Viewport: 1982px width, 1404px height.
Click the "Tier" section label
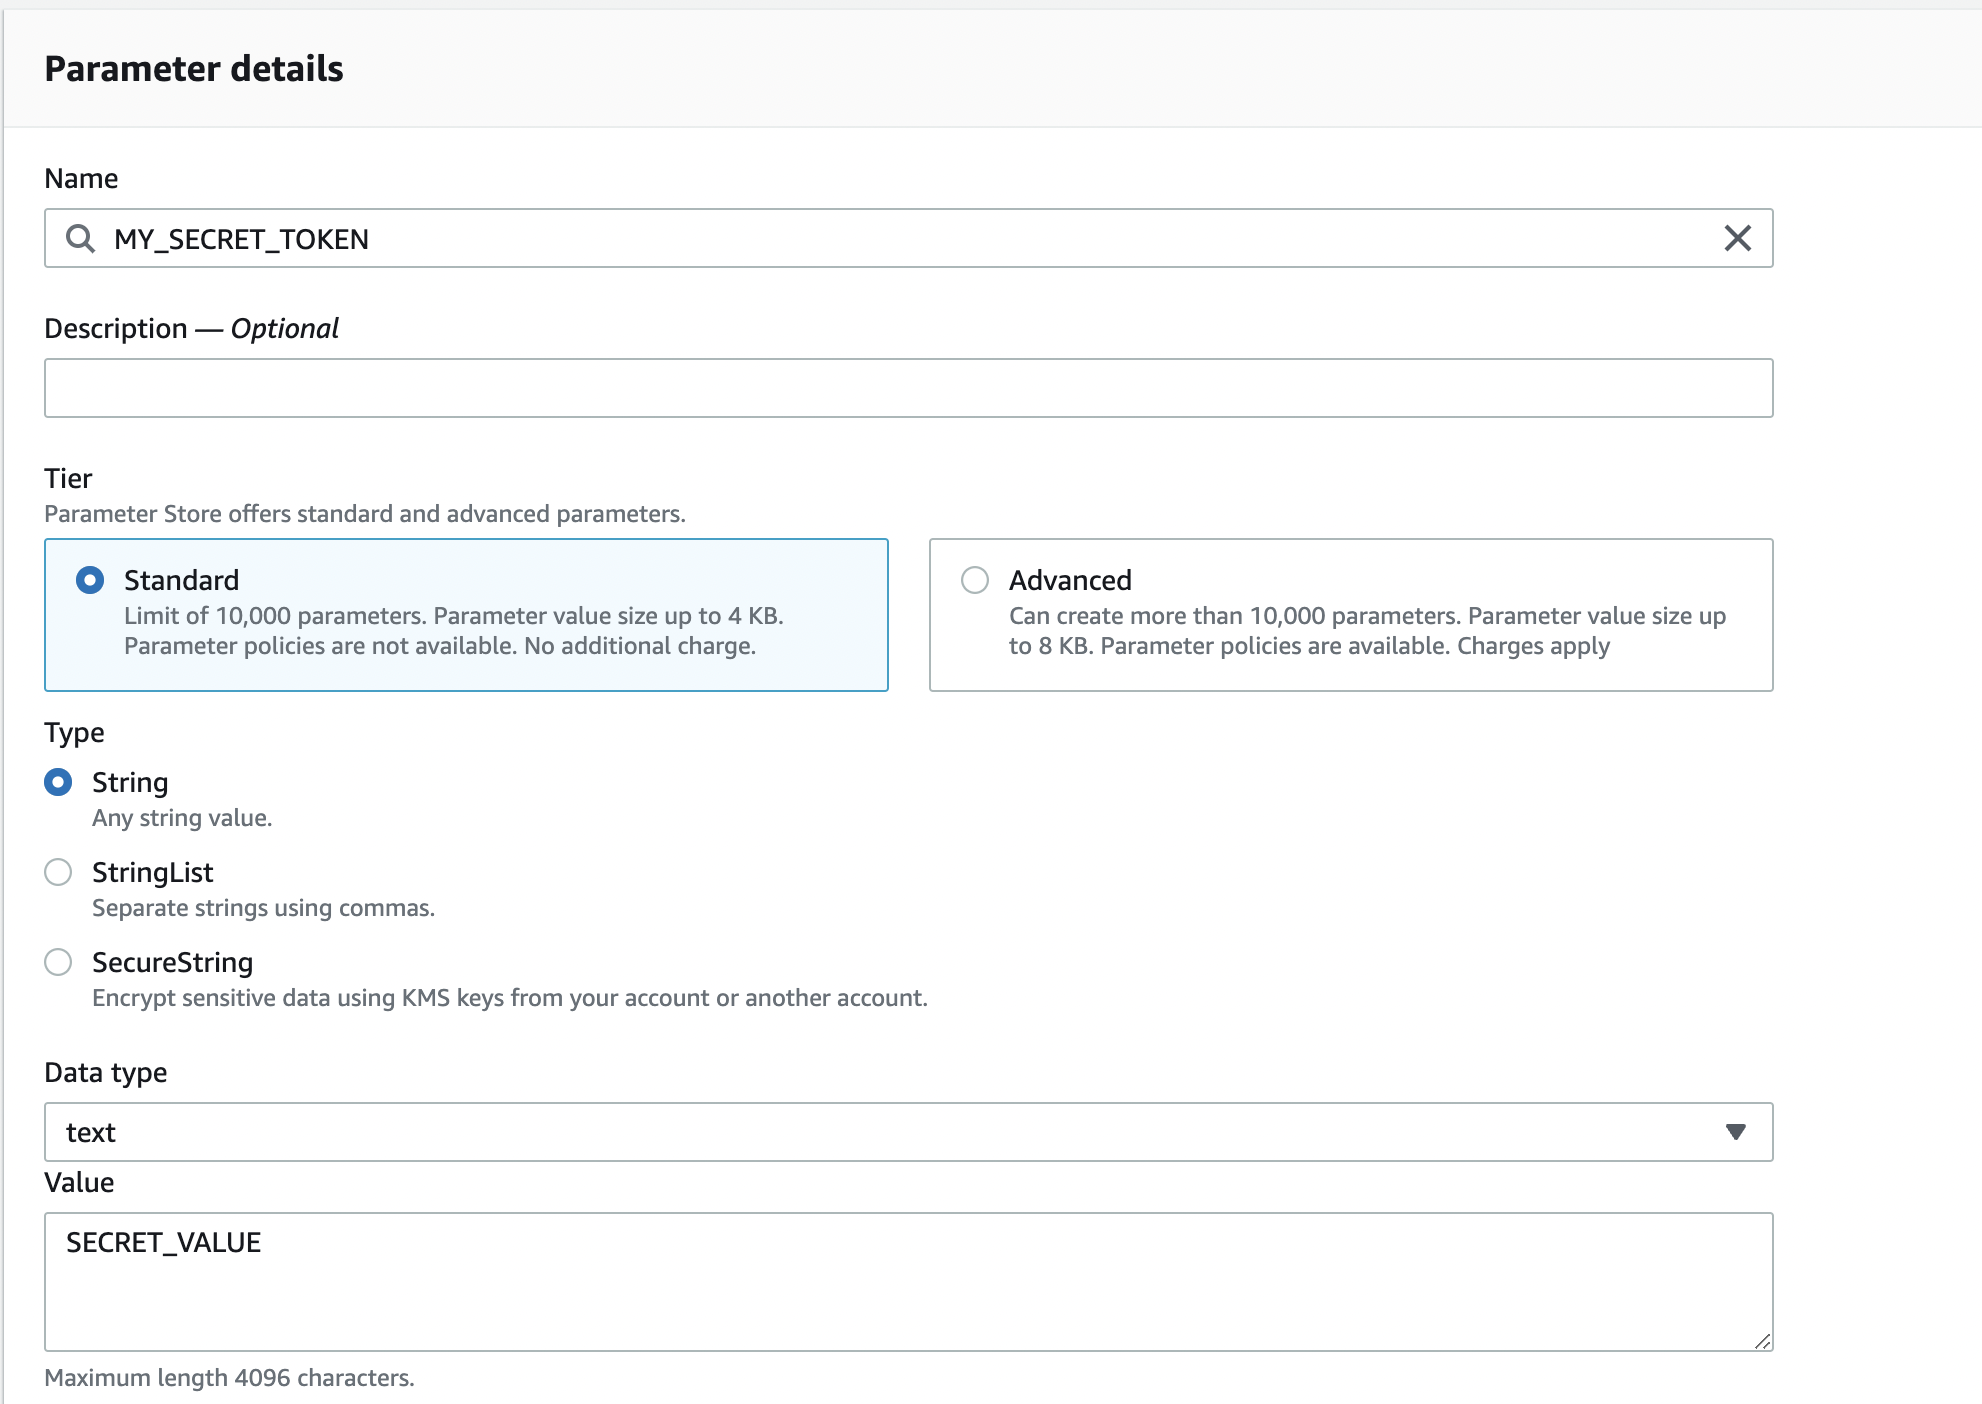tap(68, 478)
